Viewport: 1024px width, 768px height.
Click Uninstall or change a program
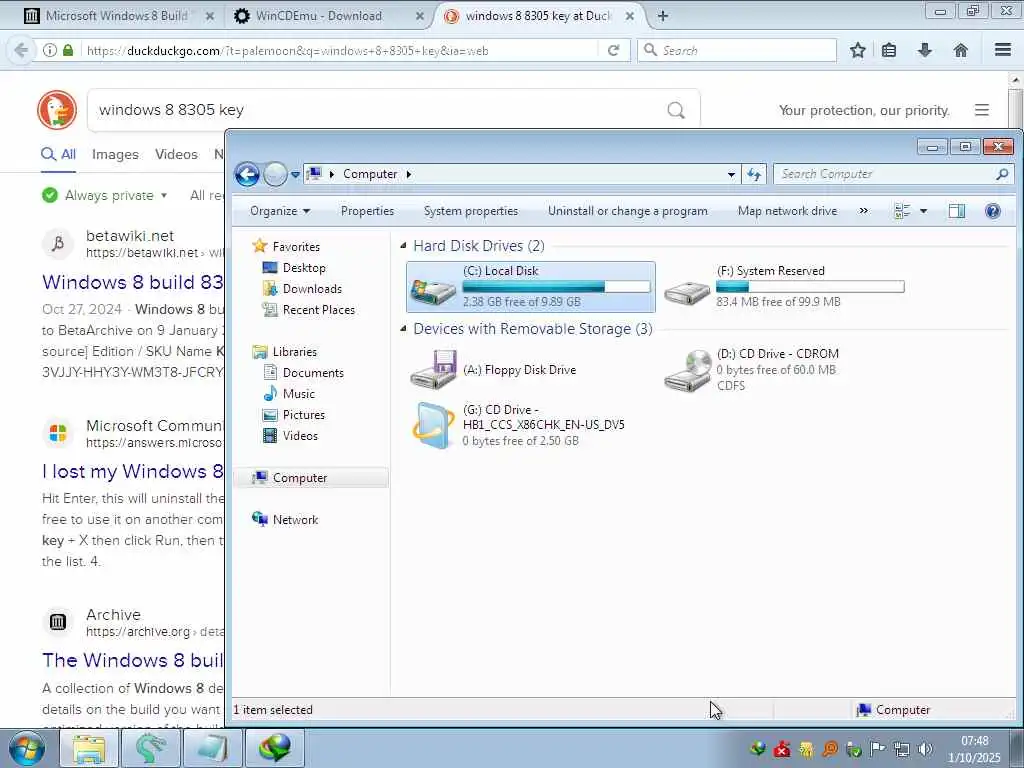[628, 211]
